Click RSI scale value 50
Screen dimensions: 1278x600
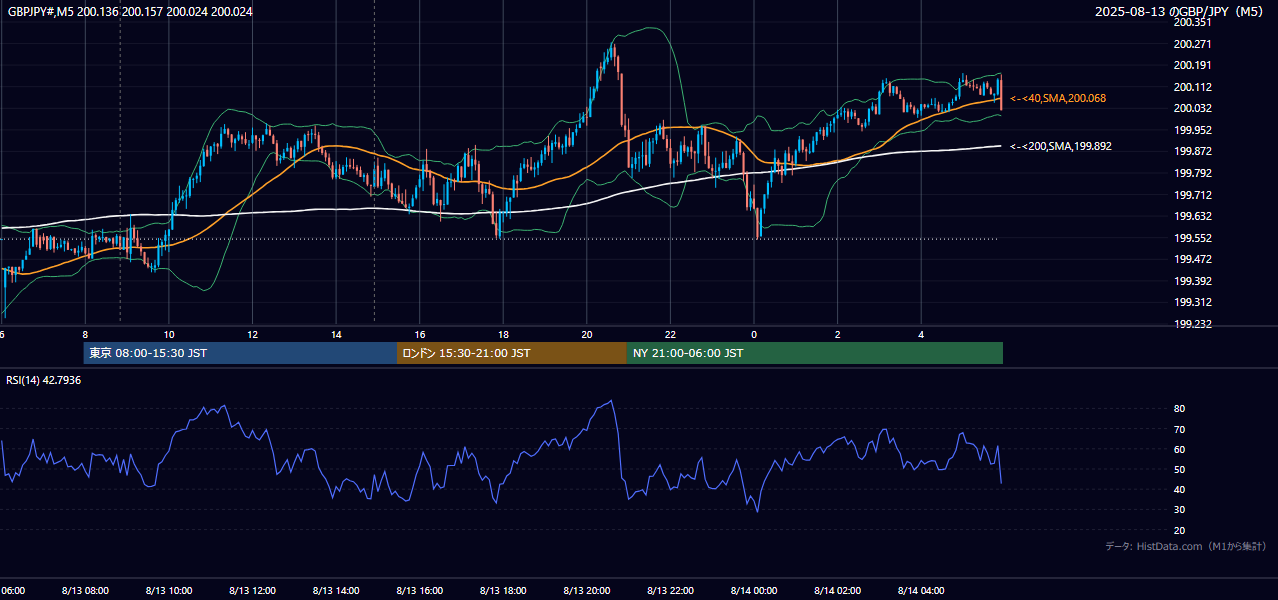(1180, 469)
